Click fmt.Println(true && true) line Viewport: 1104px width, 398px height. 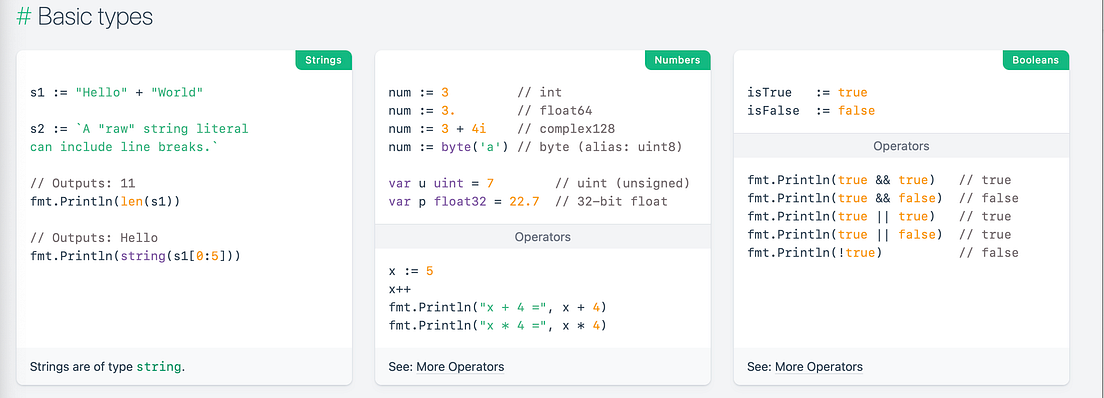coord(879,180)
